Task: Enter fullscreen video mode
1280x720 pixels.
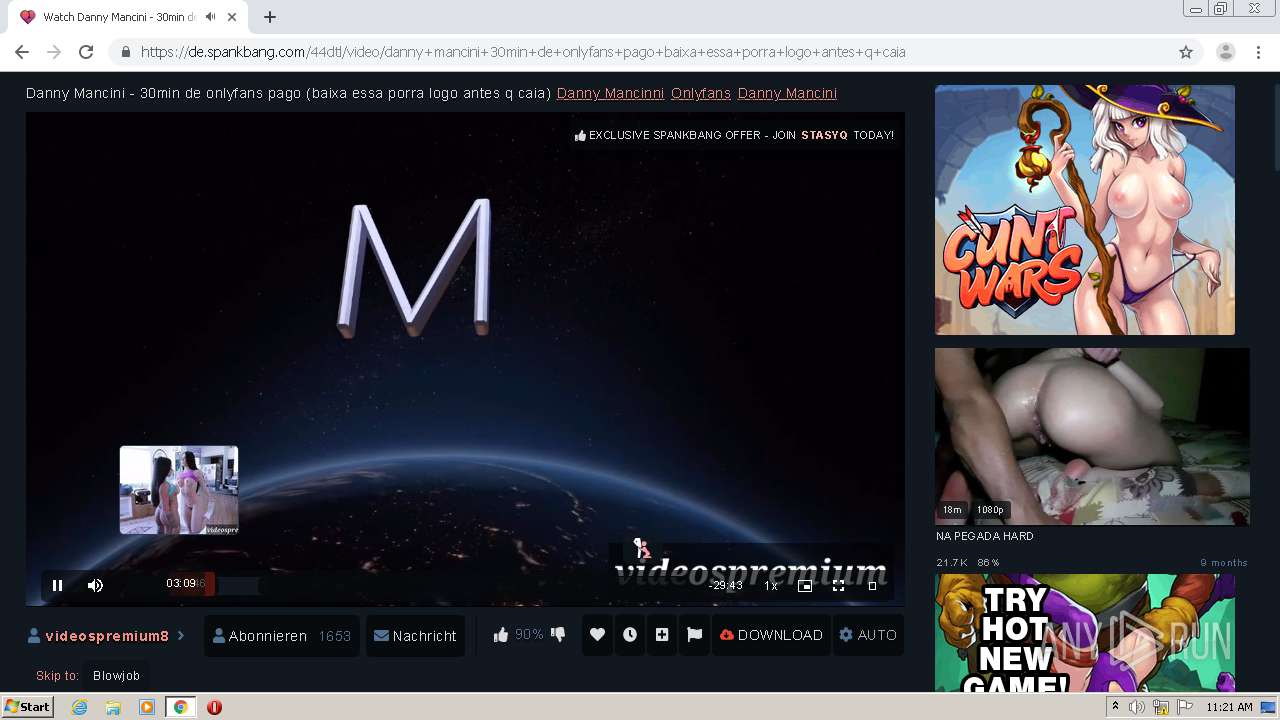Action: click(839, 586)
